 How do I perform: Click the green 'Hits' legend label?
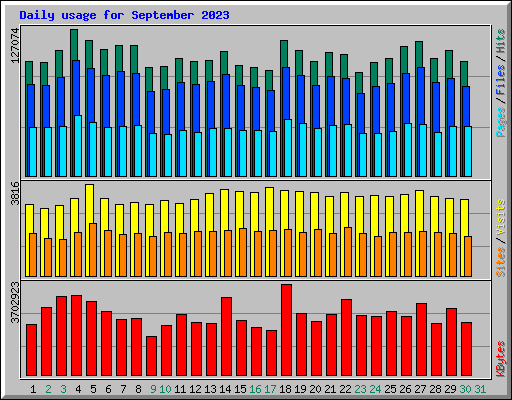pos(500,41)
